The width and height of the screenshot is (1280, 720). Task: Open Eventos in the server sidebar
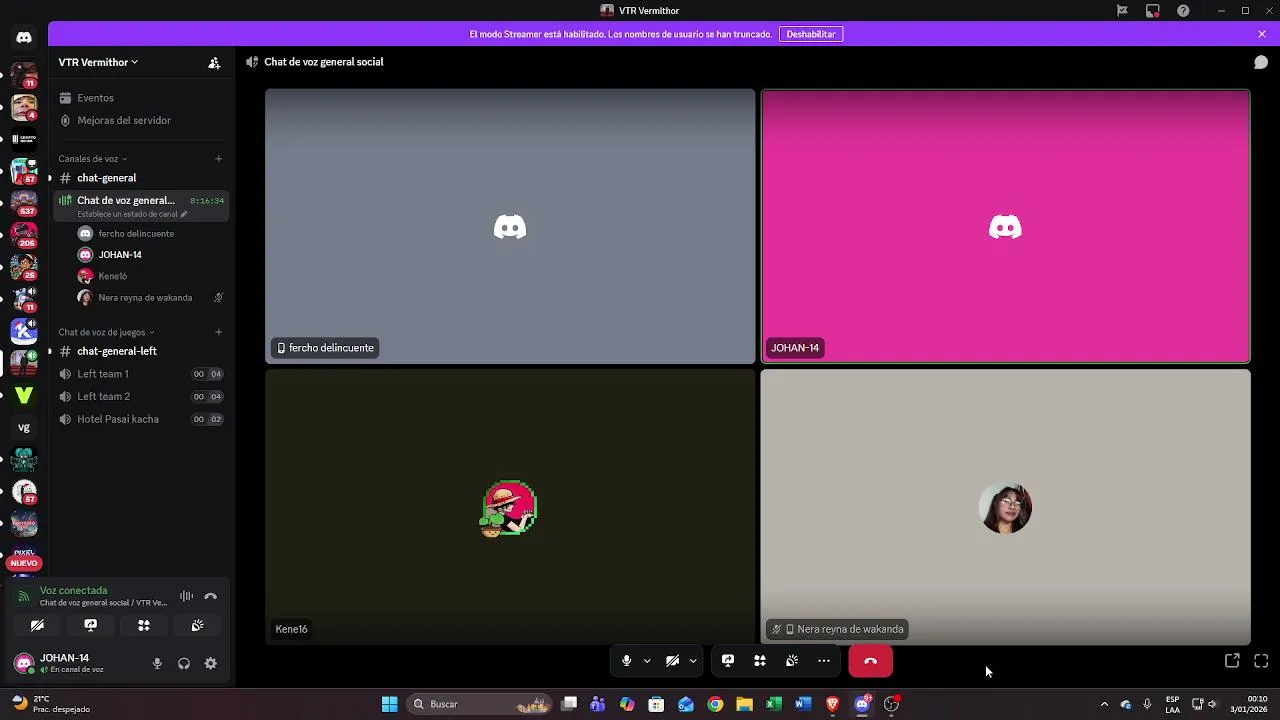click(140, 98)
